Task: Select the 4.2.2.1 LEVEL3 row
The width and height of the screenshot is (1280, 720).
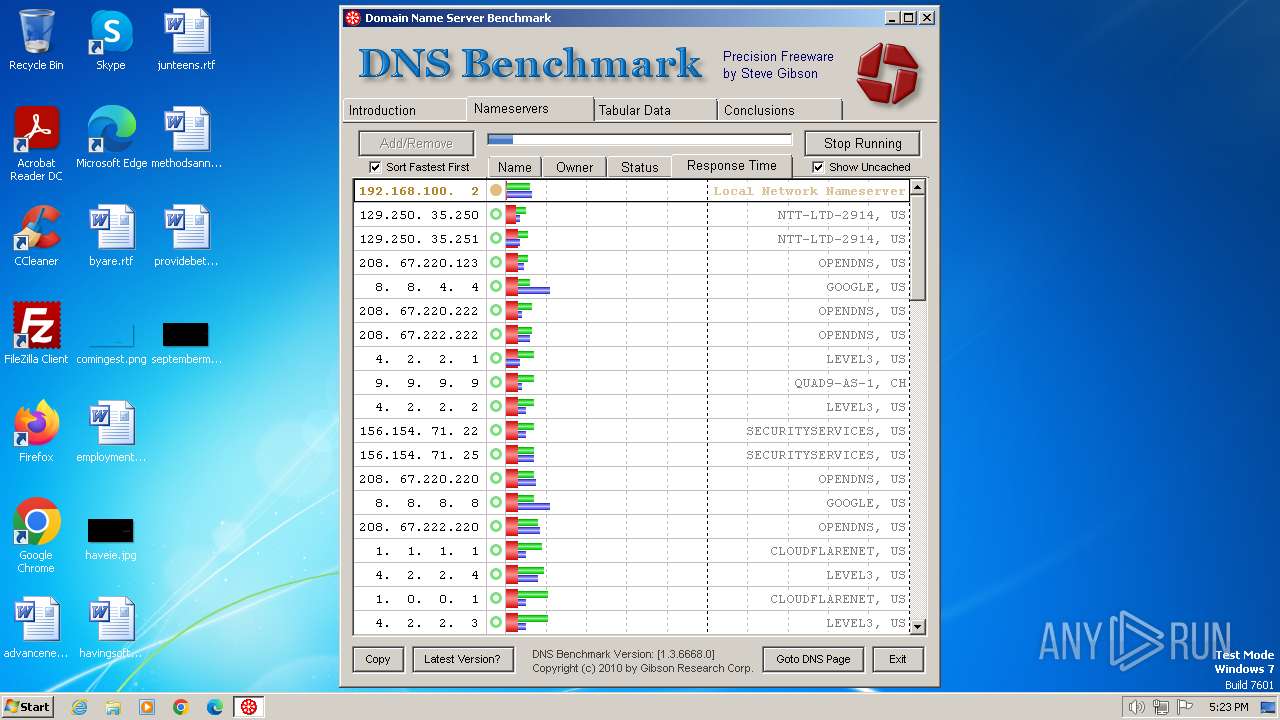Action: coord(631,358)
